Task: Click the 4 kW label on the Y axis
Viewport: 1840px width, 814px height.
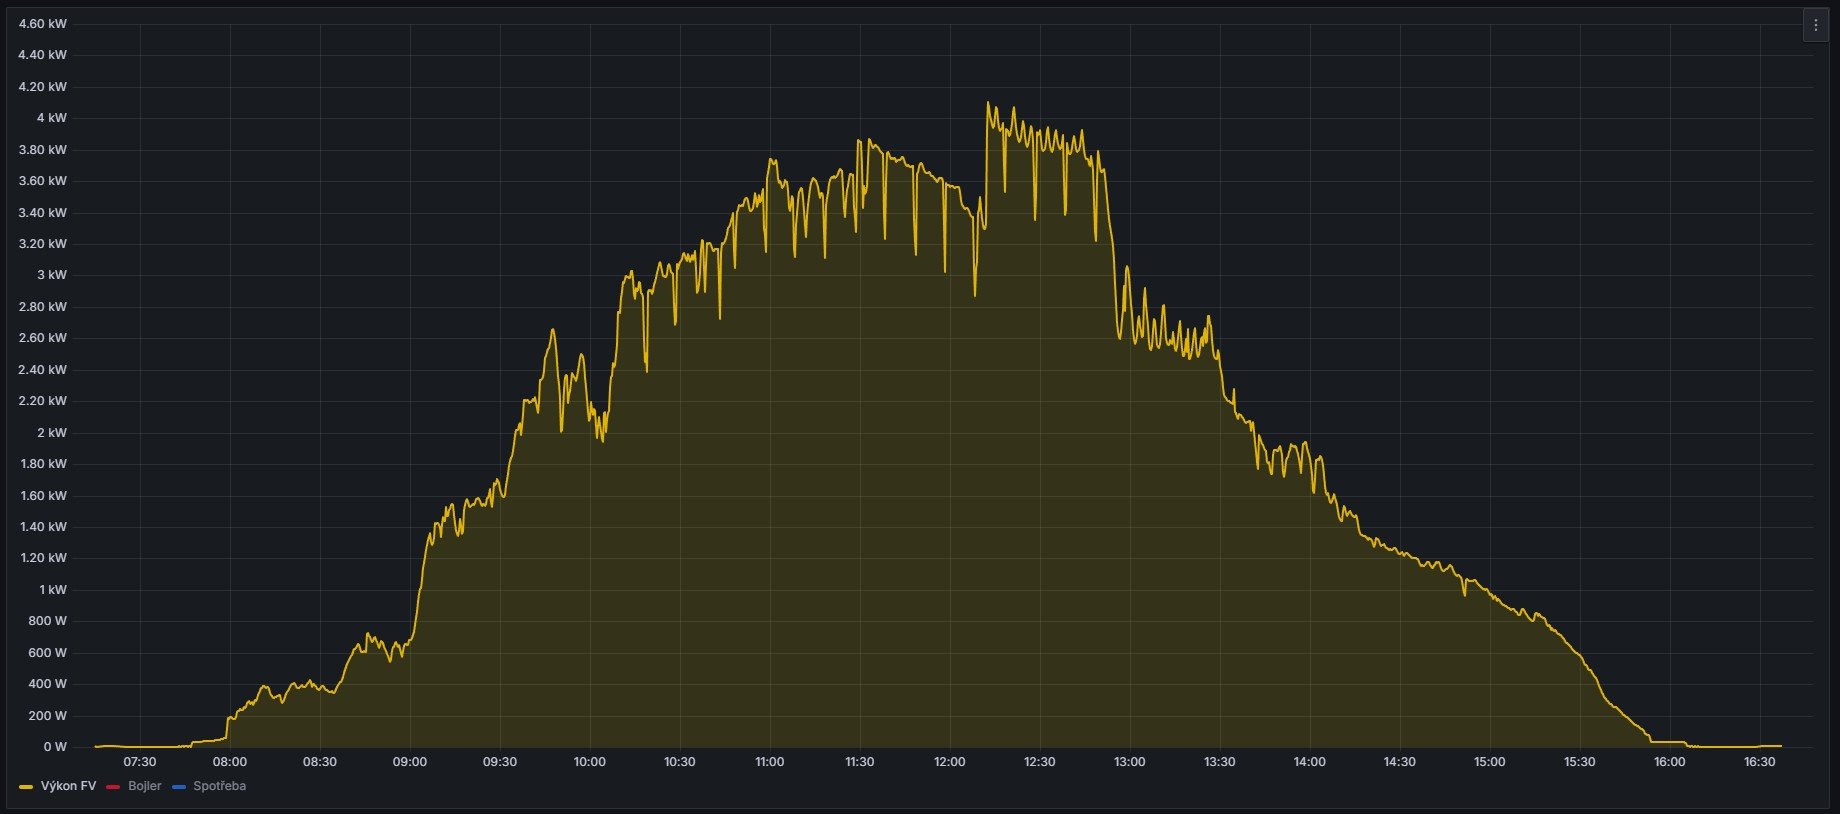Action: pyautogui.click(x=51, y=118)
